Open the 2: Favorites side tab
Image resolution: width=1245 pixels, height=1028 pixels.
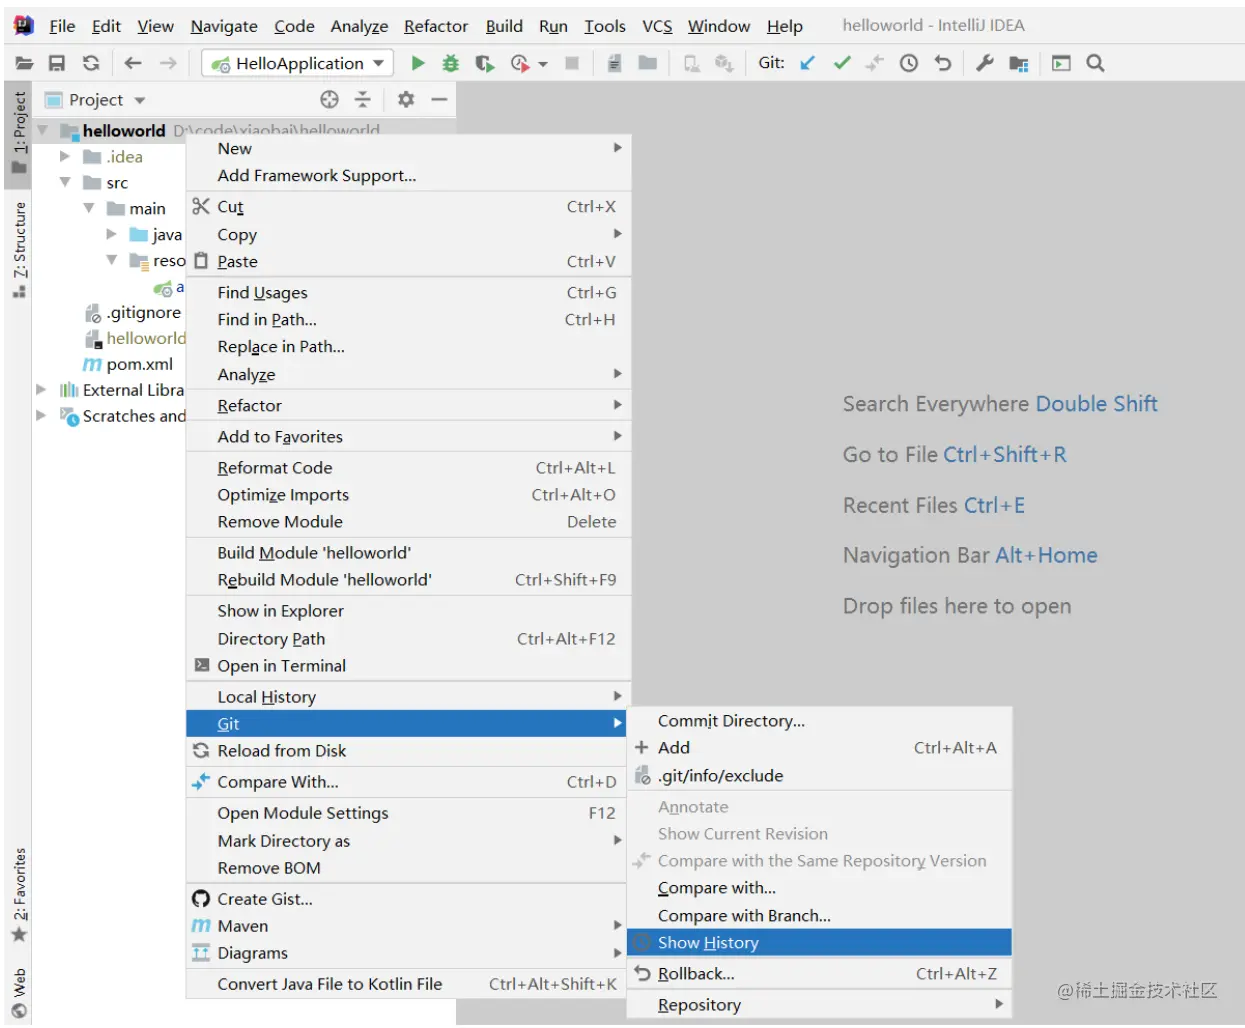(19, 894)
